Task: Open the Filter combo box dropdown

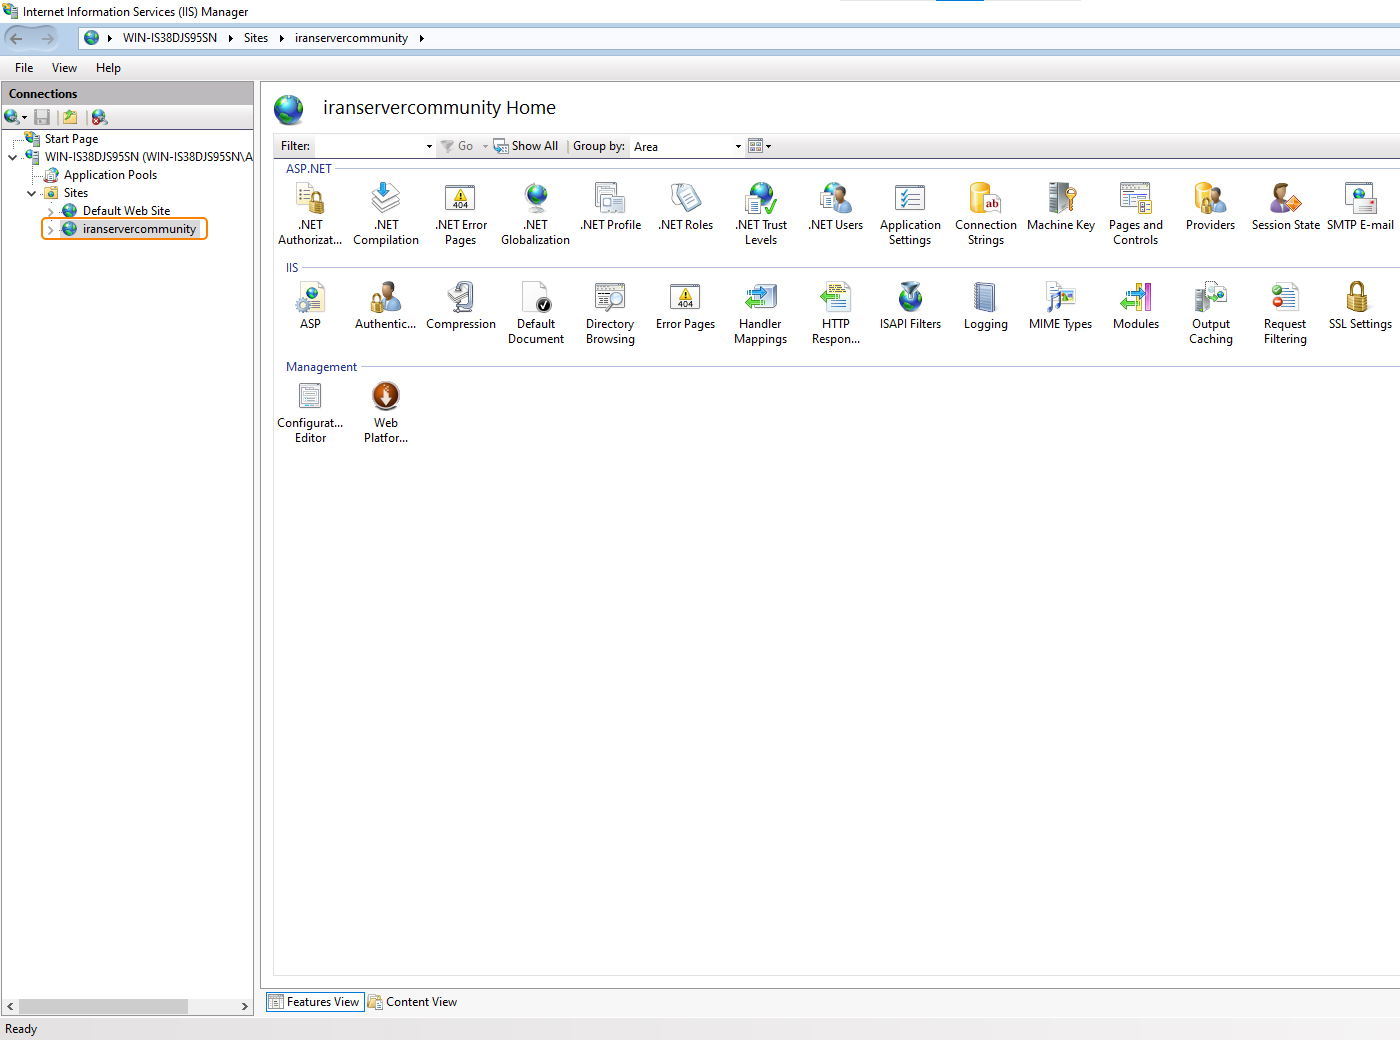Action: click(x=429, y=147)
